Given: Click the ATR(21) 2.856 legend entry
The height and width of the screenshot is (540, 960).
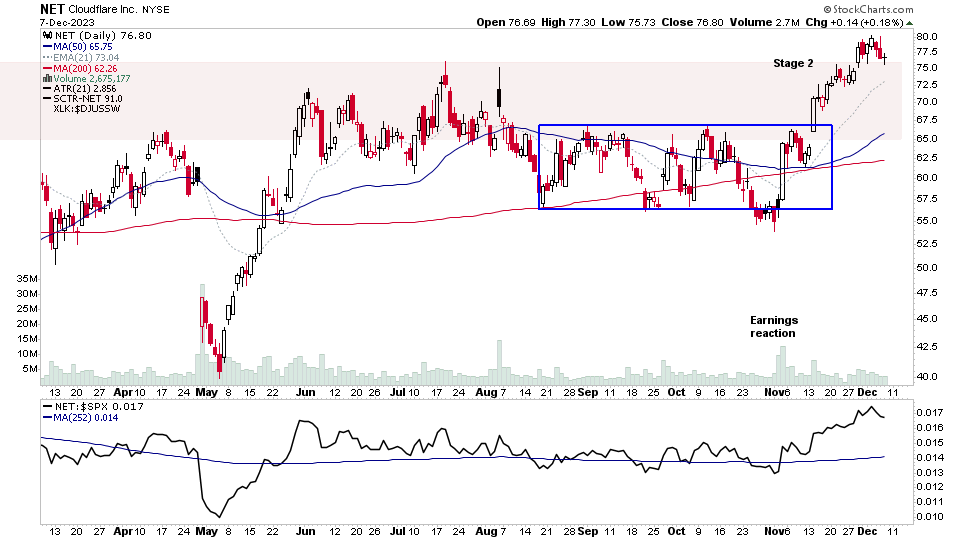Looking at the screenshot, I should point(84,89).
